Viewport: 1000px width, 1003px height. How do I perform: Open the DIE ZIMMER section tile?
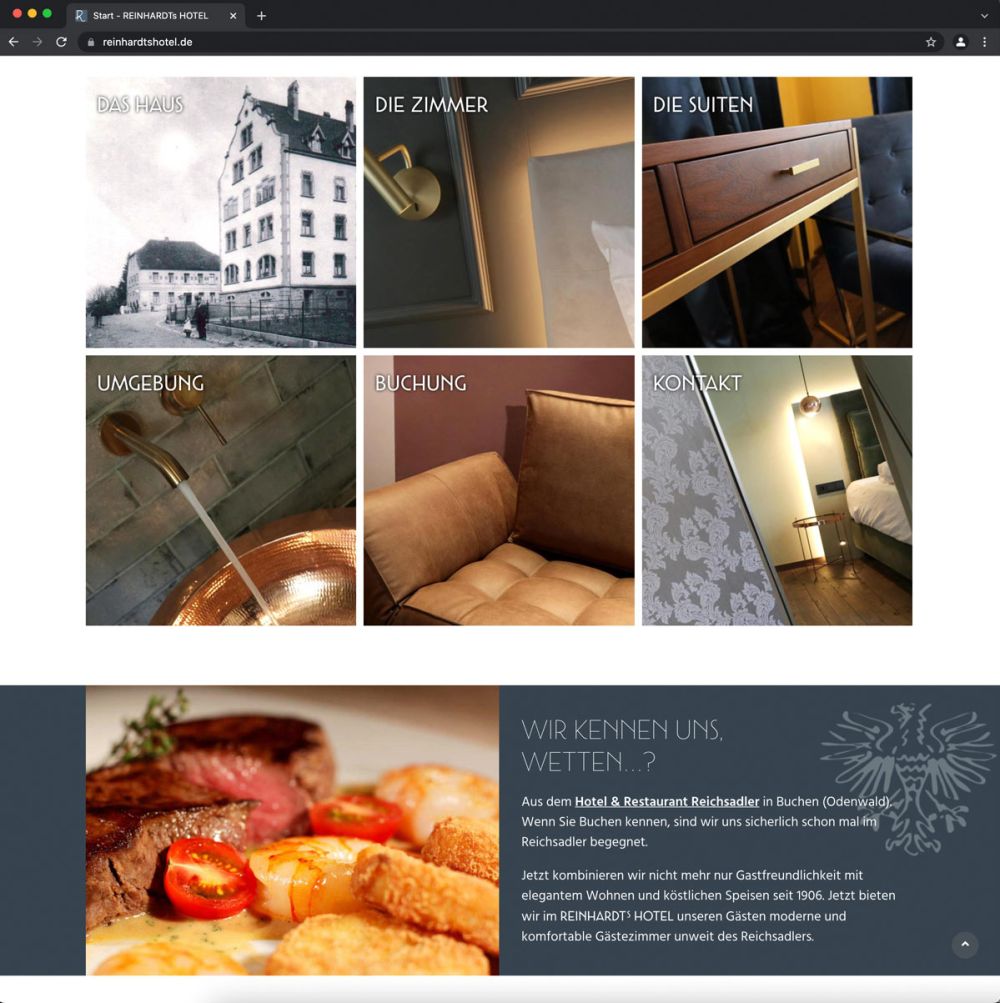tap(498, 211)
